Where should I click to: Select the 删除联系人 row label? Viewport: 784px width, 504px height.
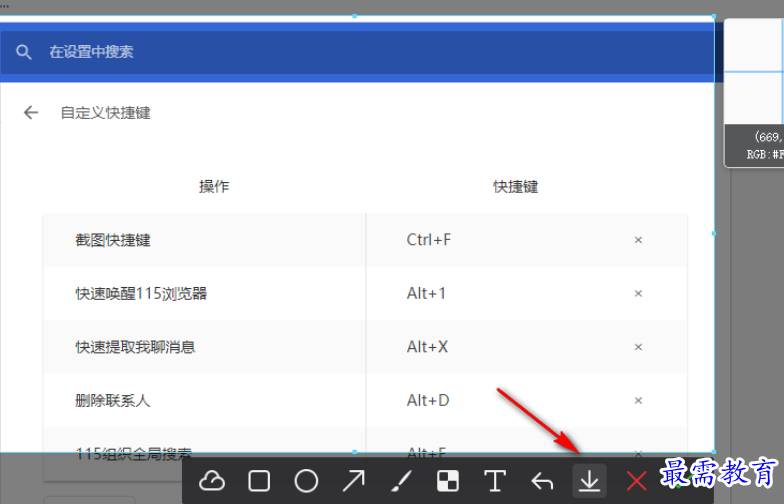[113, 400]
